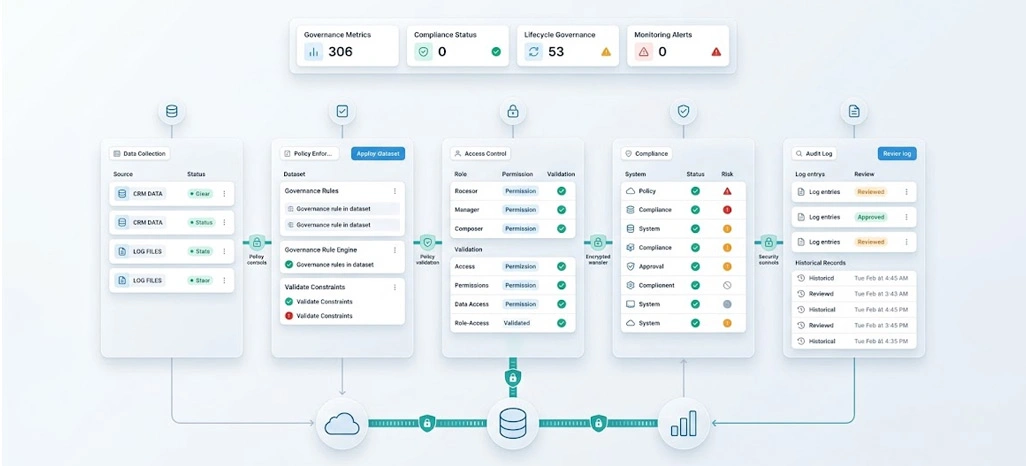
Task: Select the shield icon above Compliance panel
Action: [683, 111]
